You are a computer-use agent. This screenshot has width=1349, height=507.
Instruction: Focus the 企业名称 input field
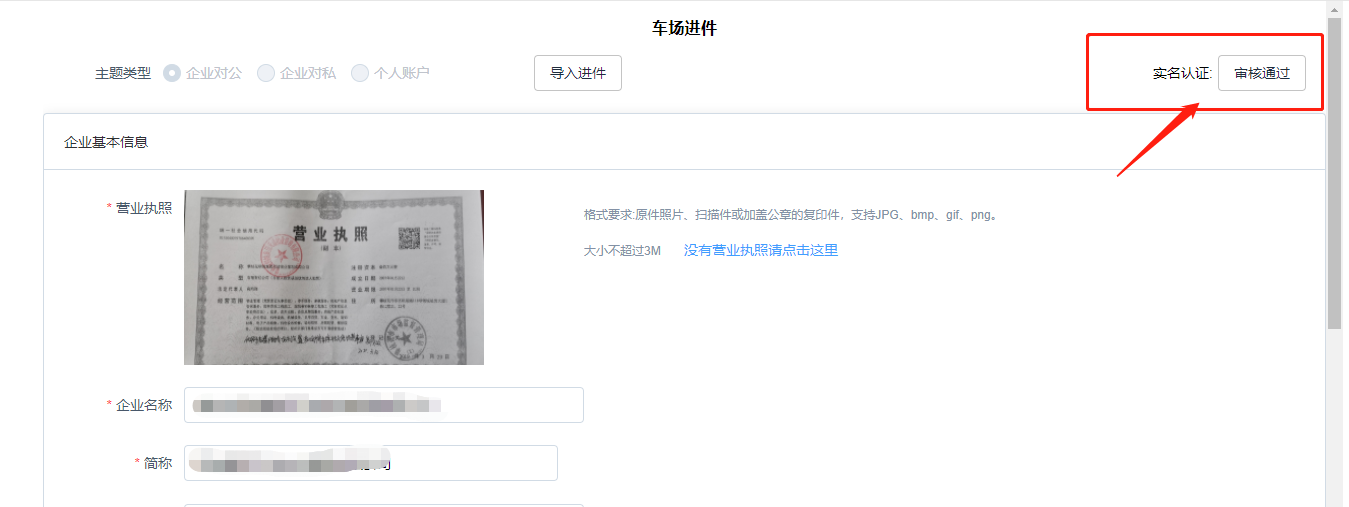[x=383, y=405]
